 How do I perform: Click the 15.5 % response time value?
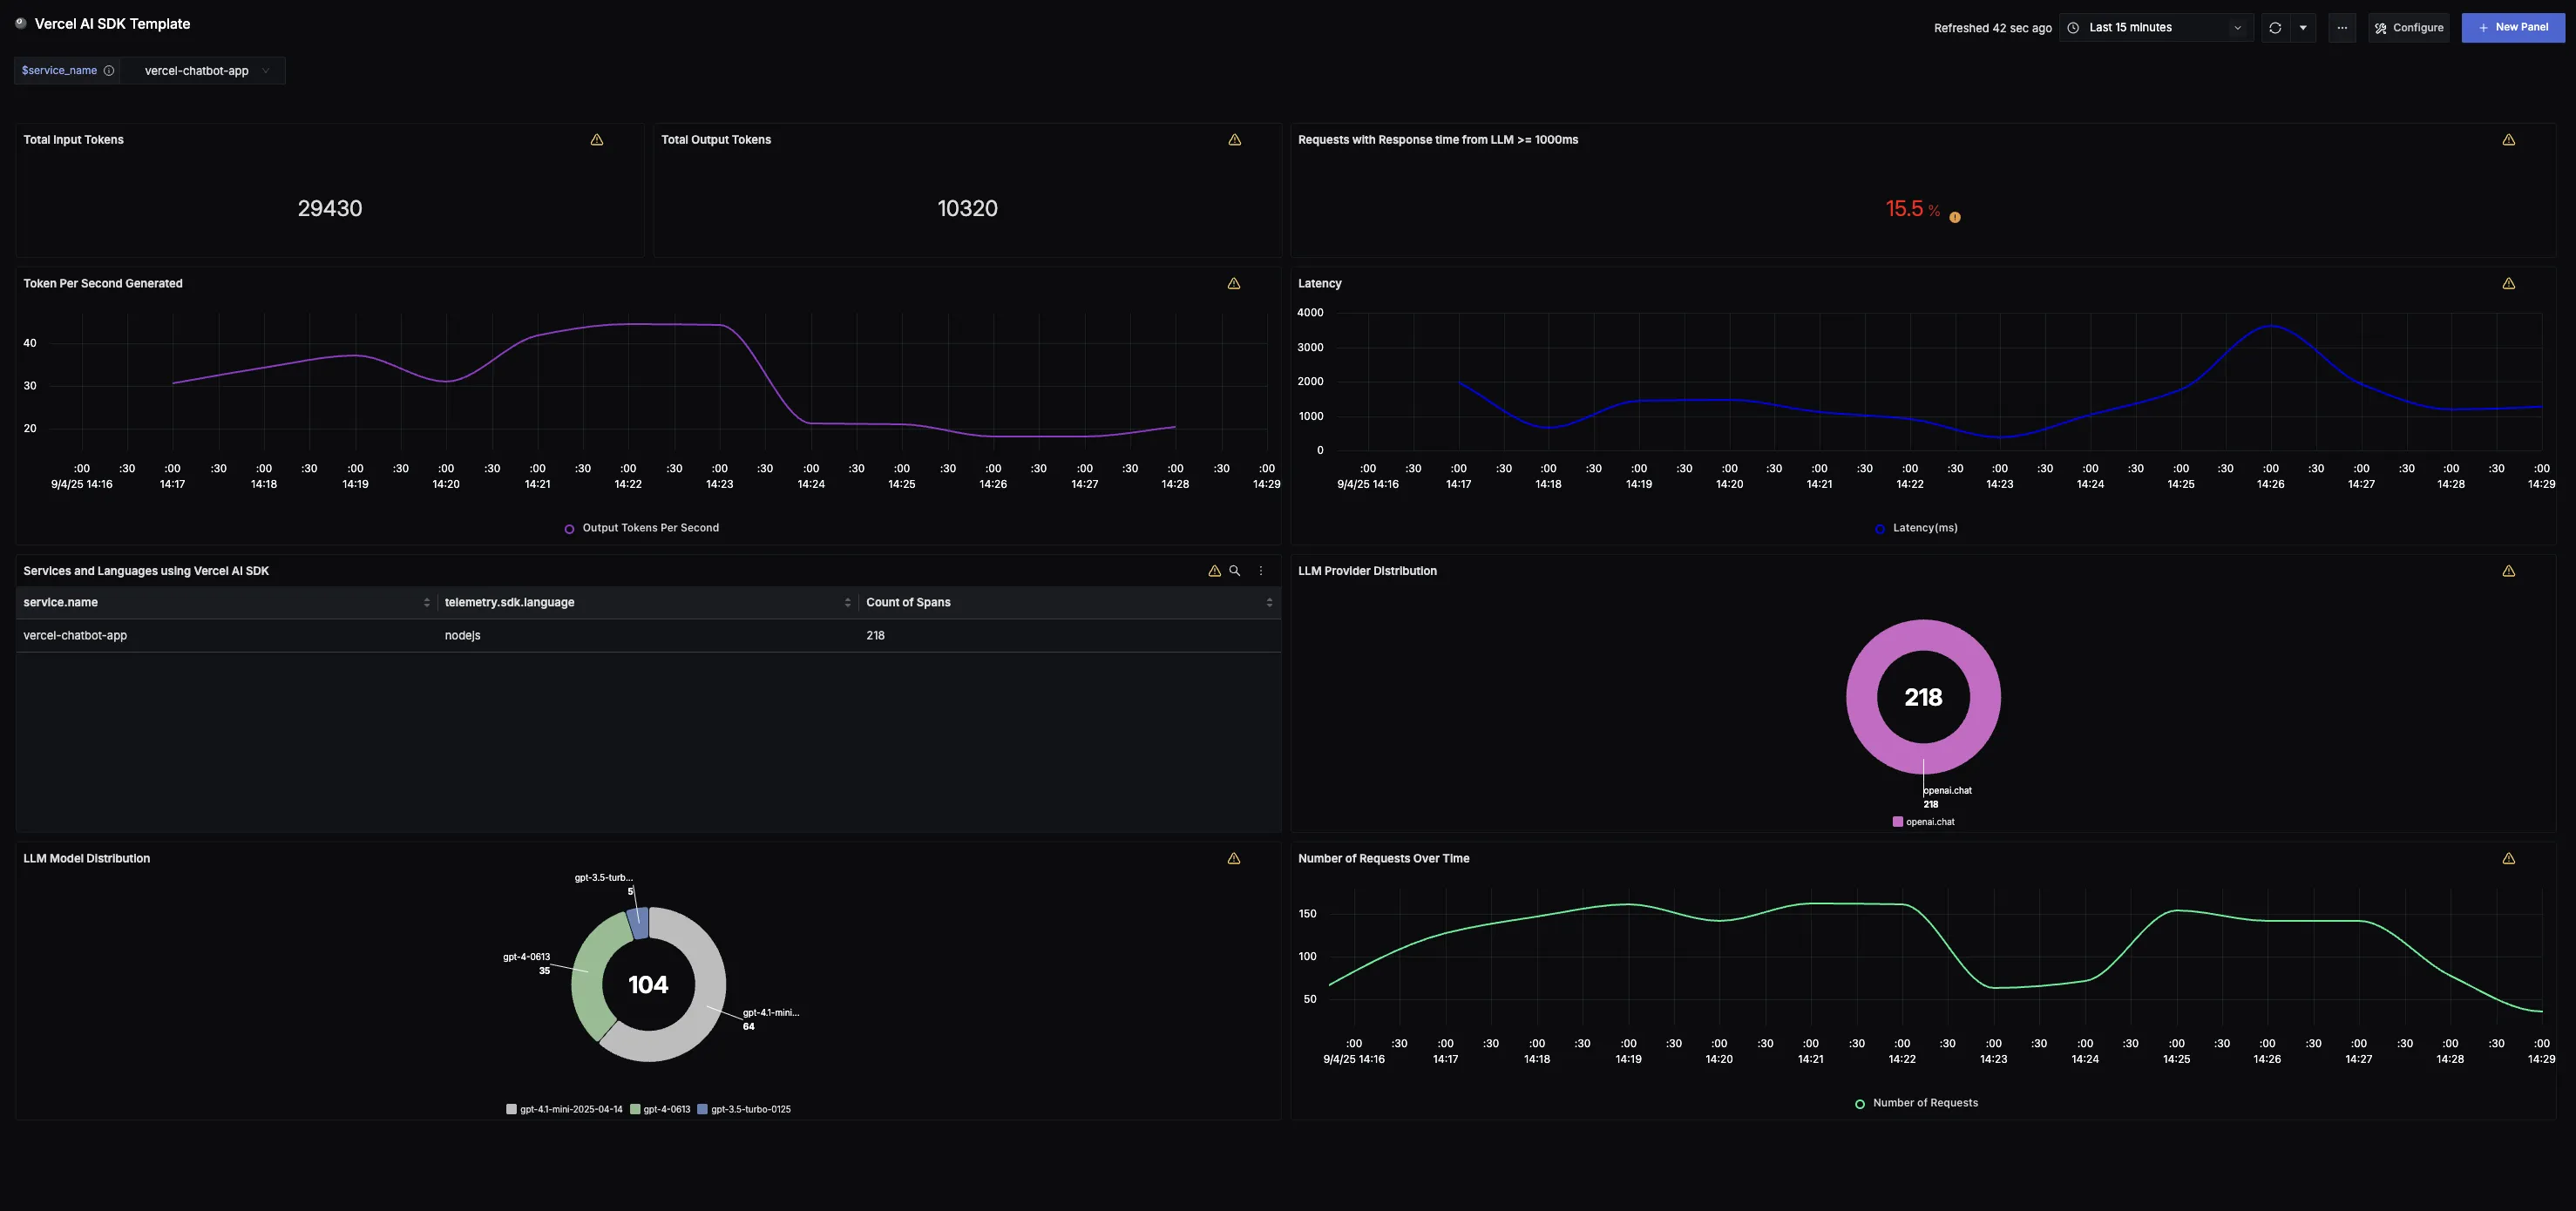1912,208
